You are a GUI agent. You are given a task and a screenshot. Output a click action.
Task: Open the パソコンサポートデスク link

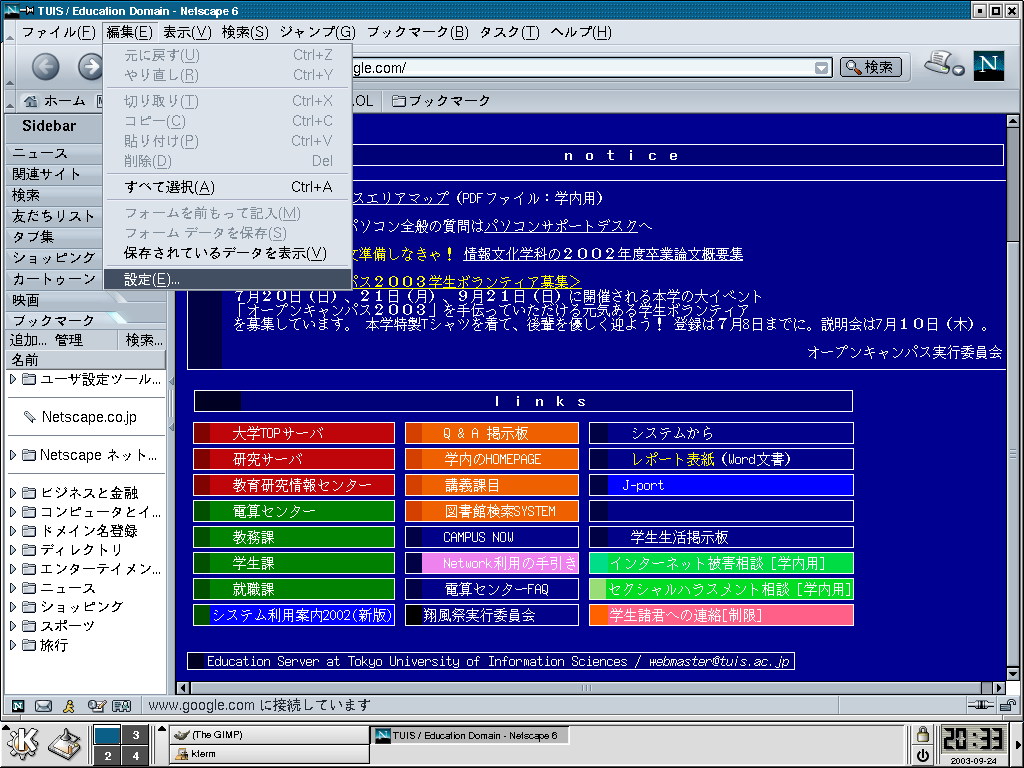point(561,226)
